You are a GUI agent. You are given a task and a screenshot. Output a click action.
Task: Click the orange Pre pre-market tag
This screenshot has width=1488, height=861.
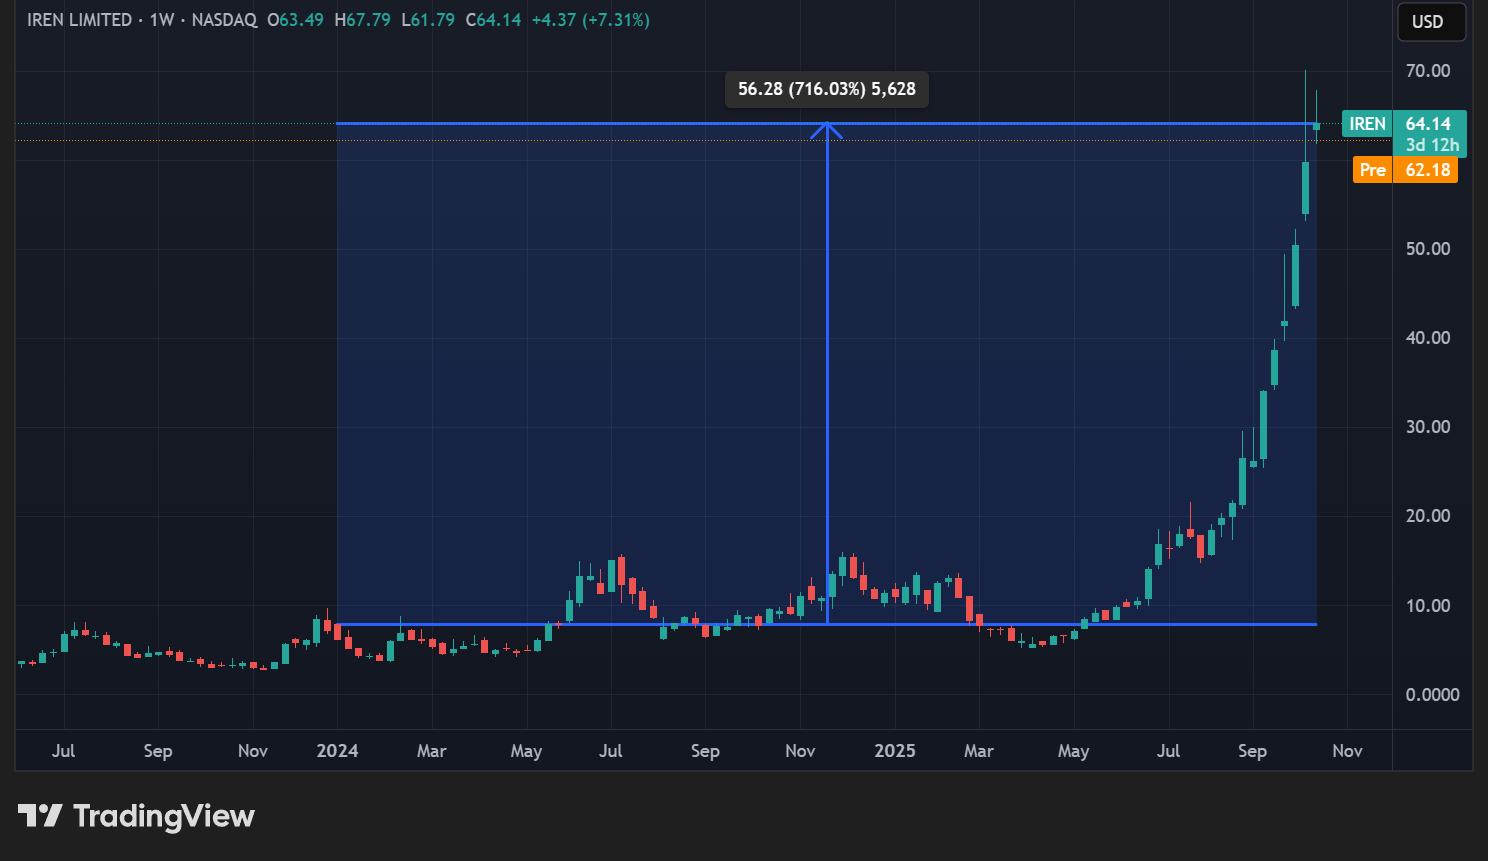[x=1372, y=170]
